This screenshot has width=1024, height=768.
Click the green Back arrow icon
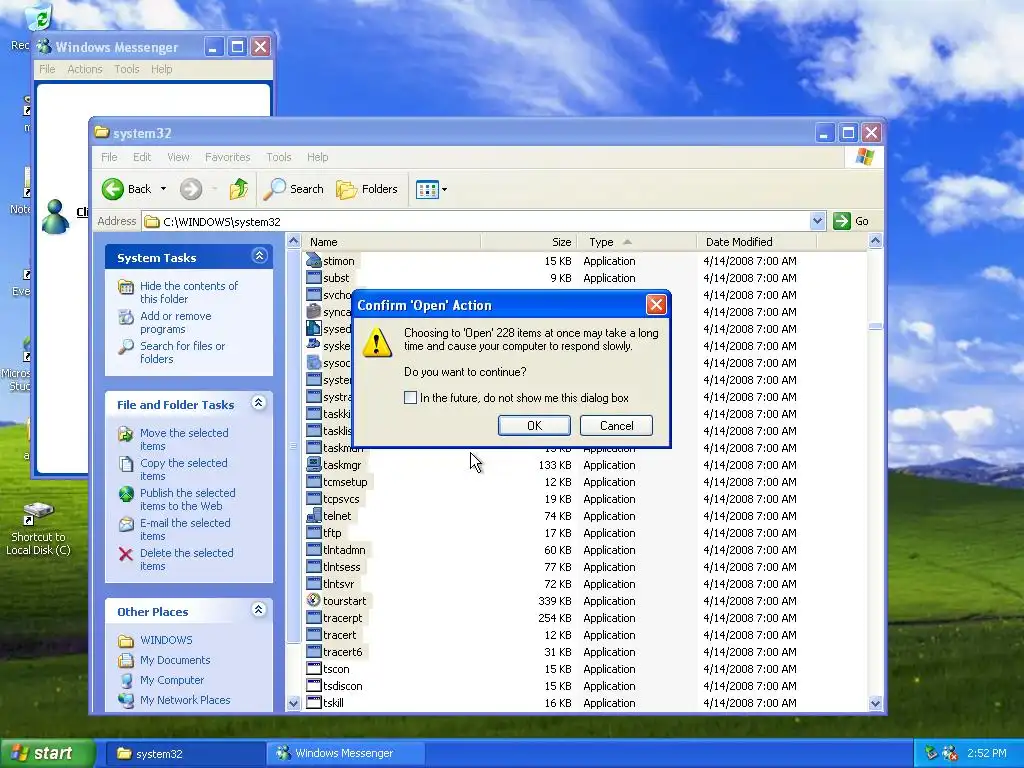tap(112, 189)
